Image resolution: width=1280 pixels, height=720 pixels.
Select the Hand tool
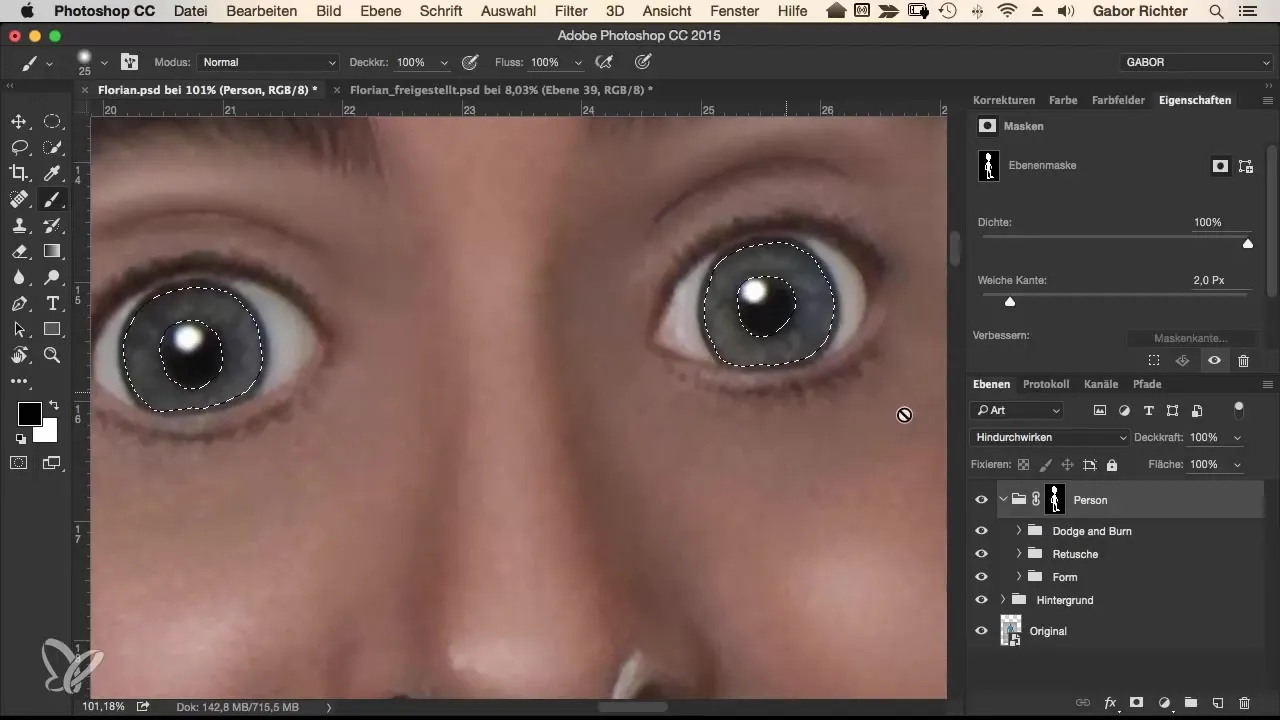point(19,355)
